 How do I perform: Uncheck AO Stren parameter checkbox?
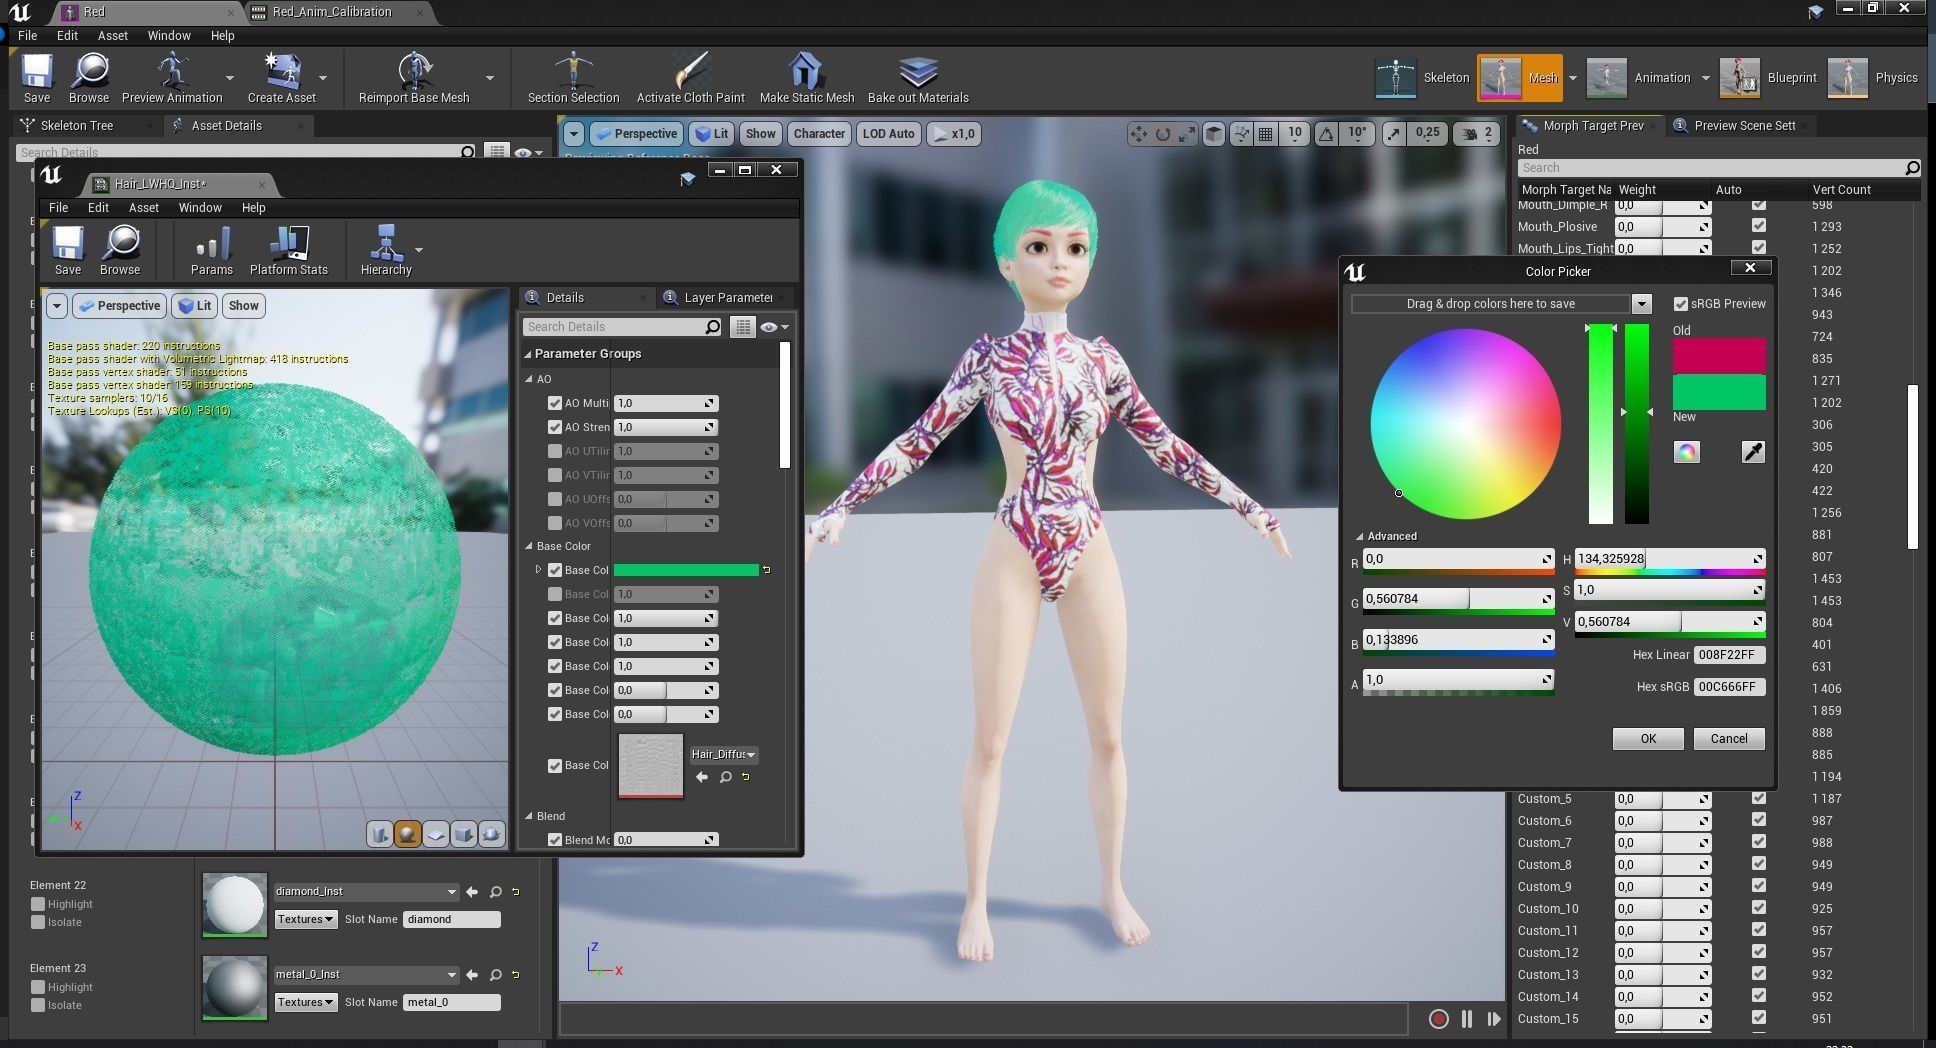click(555, 427)
